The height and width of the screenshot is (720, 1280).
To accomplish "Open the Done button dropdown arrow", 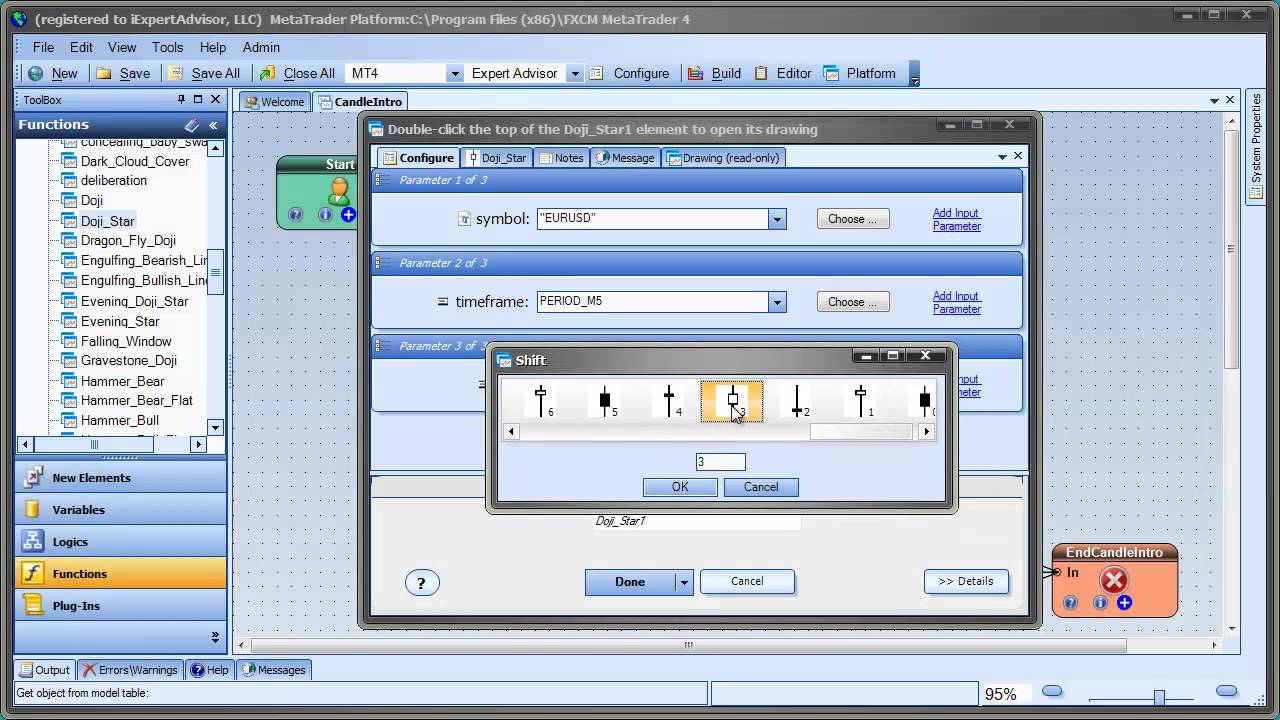I will click(684, 582).
